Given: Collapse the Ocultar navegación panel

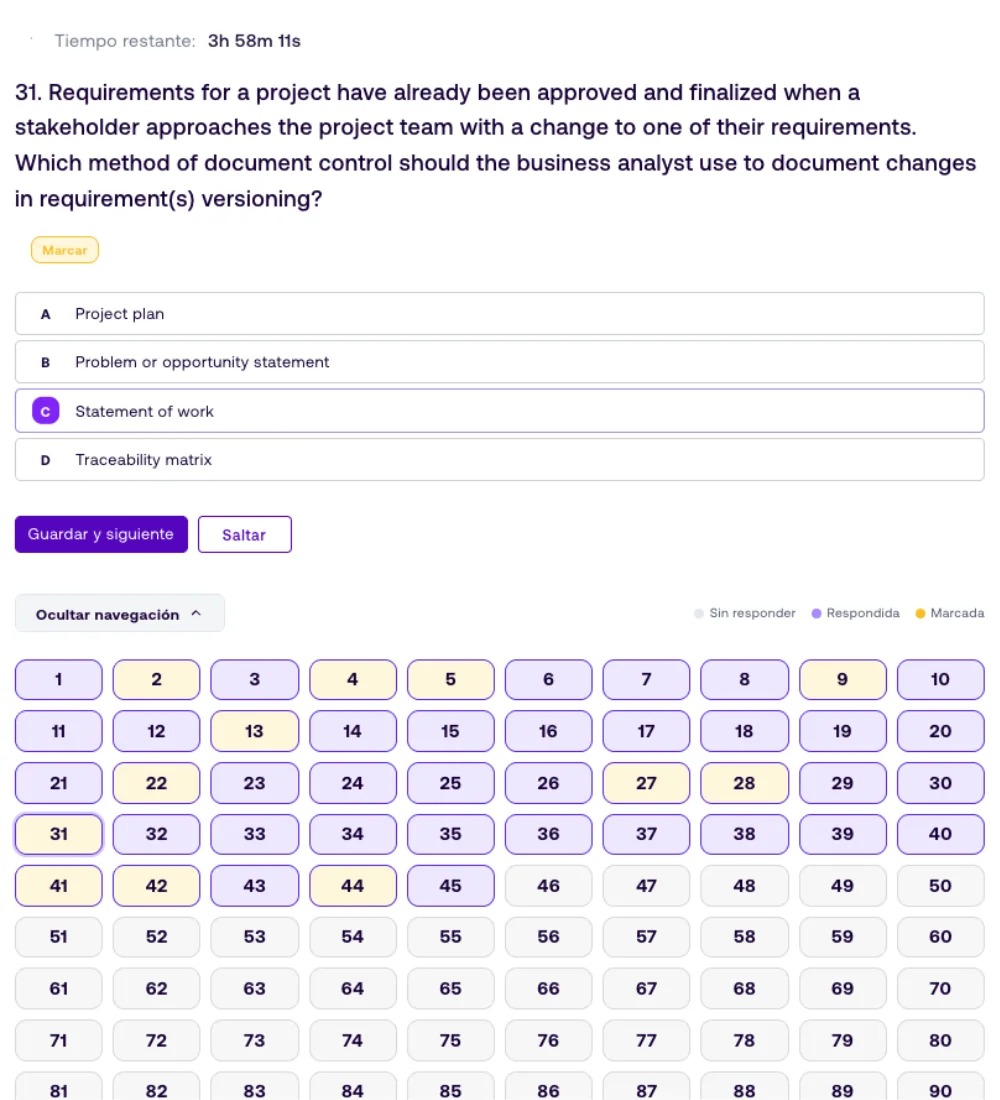Looking at the screenshot, I should pos(119,614).
